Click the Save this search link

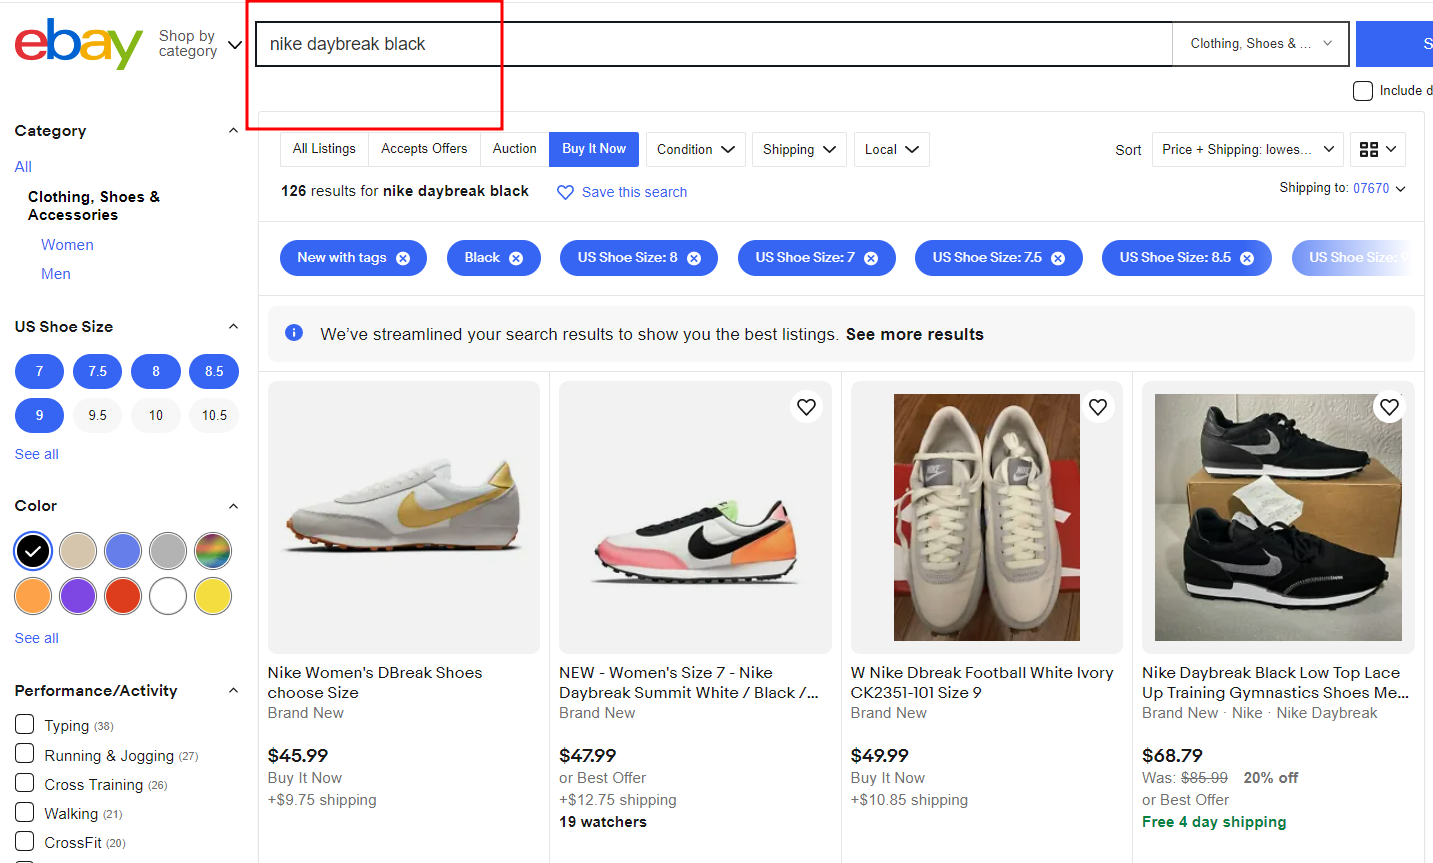[x=634, y=192]
